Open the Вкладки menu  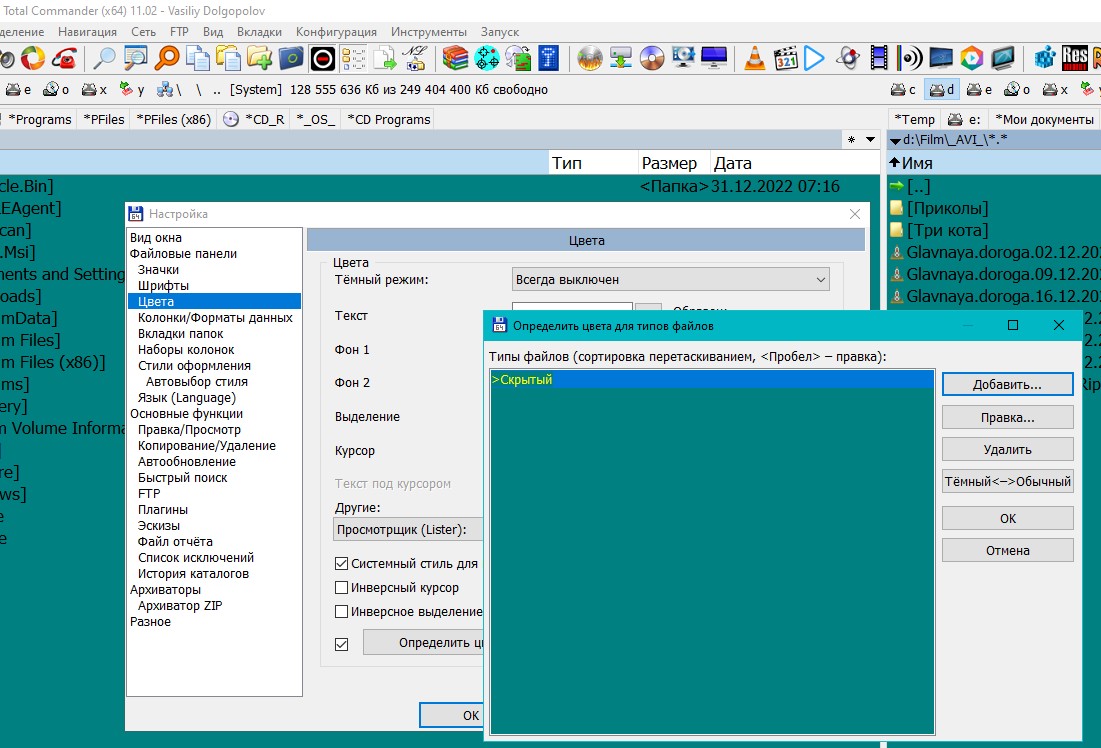(259, 32)
